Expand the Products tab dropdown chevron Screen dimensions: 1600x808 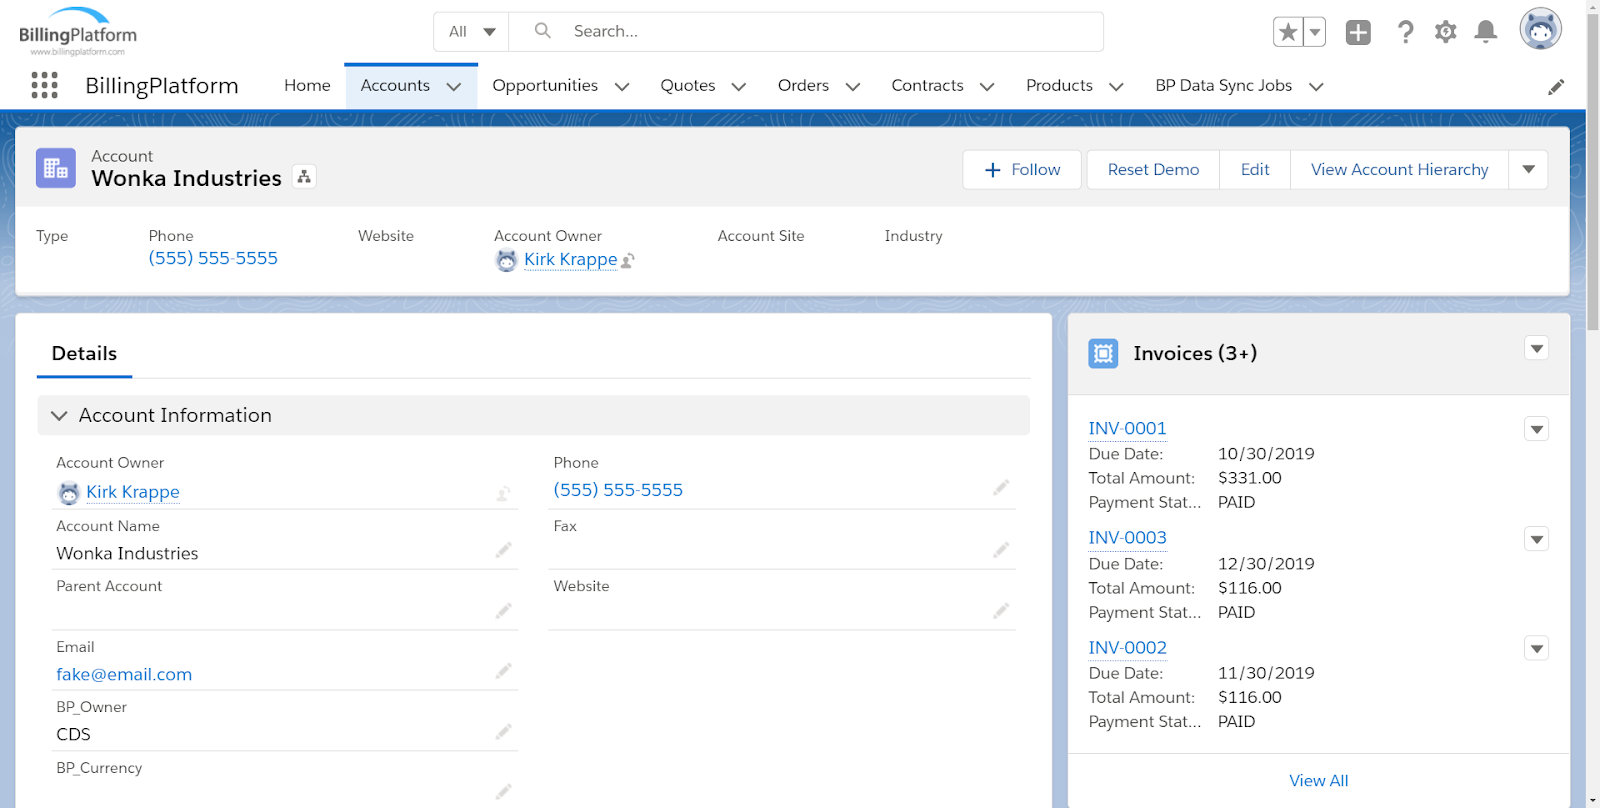click(x=1116, y=87)
